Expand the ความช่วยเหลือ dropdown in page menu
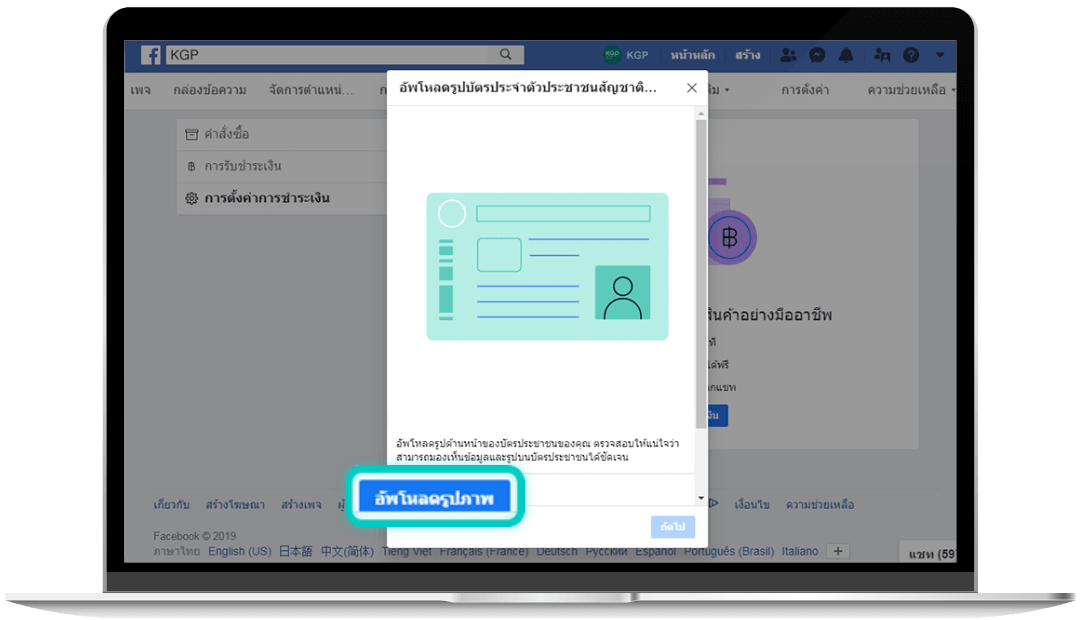This screenshot has width=1080, height=620. coord(911,90)
